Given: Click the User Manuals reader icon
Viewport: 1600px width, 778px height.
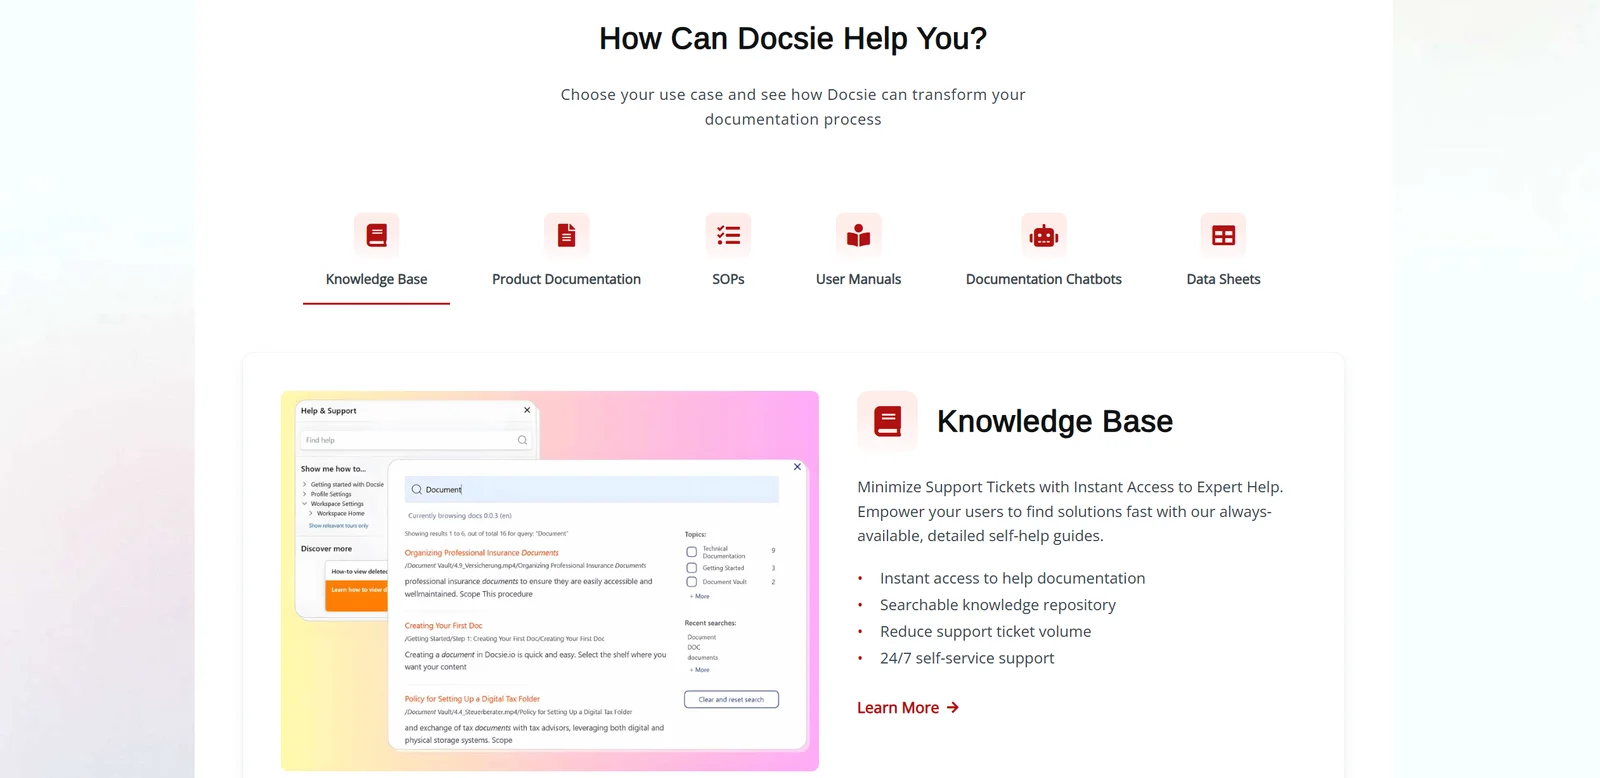Looking at the screenshot, I should [x=858, y=235].
